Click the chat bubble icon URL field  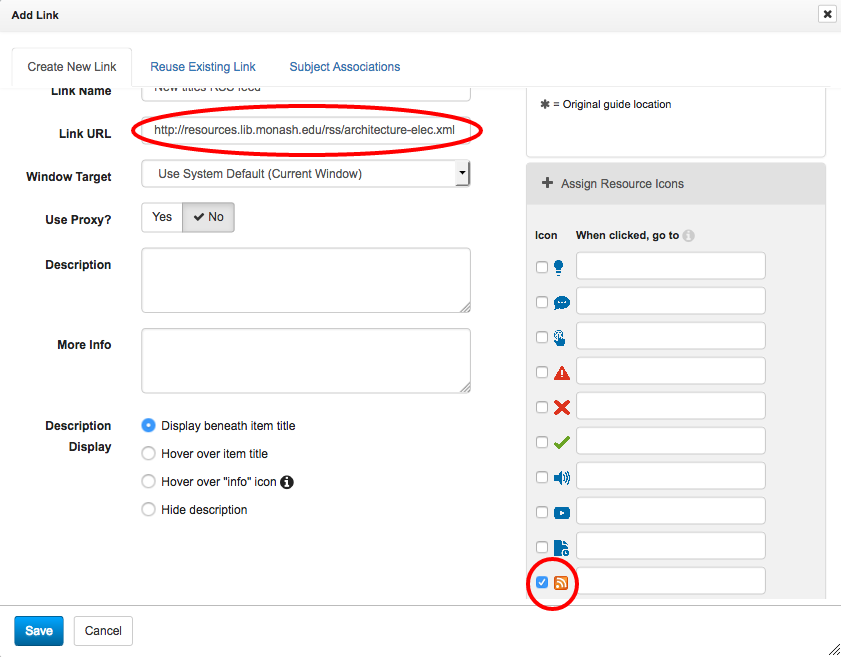pos(670,300)
